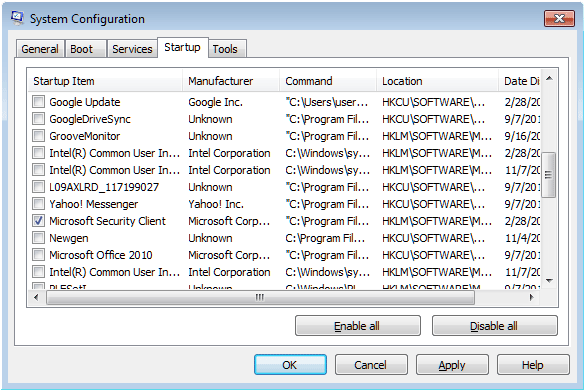Click the horizontal scrollbar left arrow
This screenshot has height=391, width=585.
coord(36,297)
